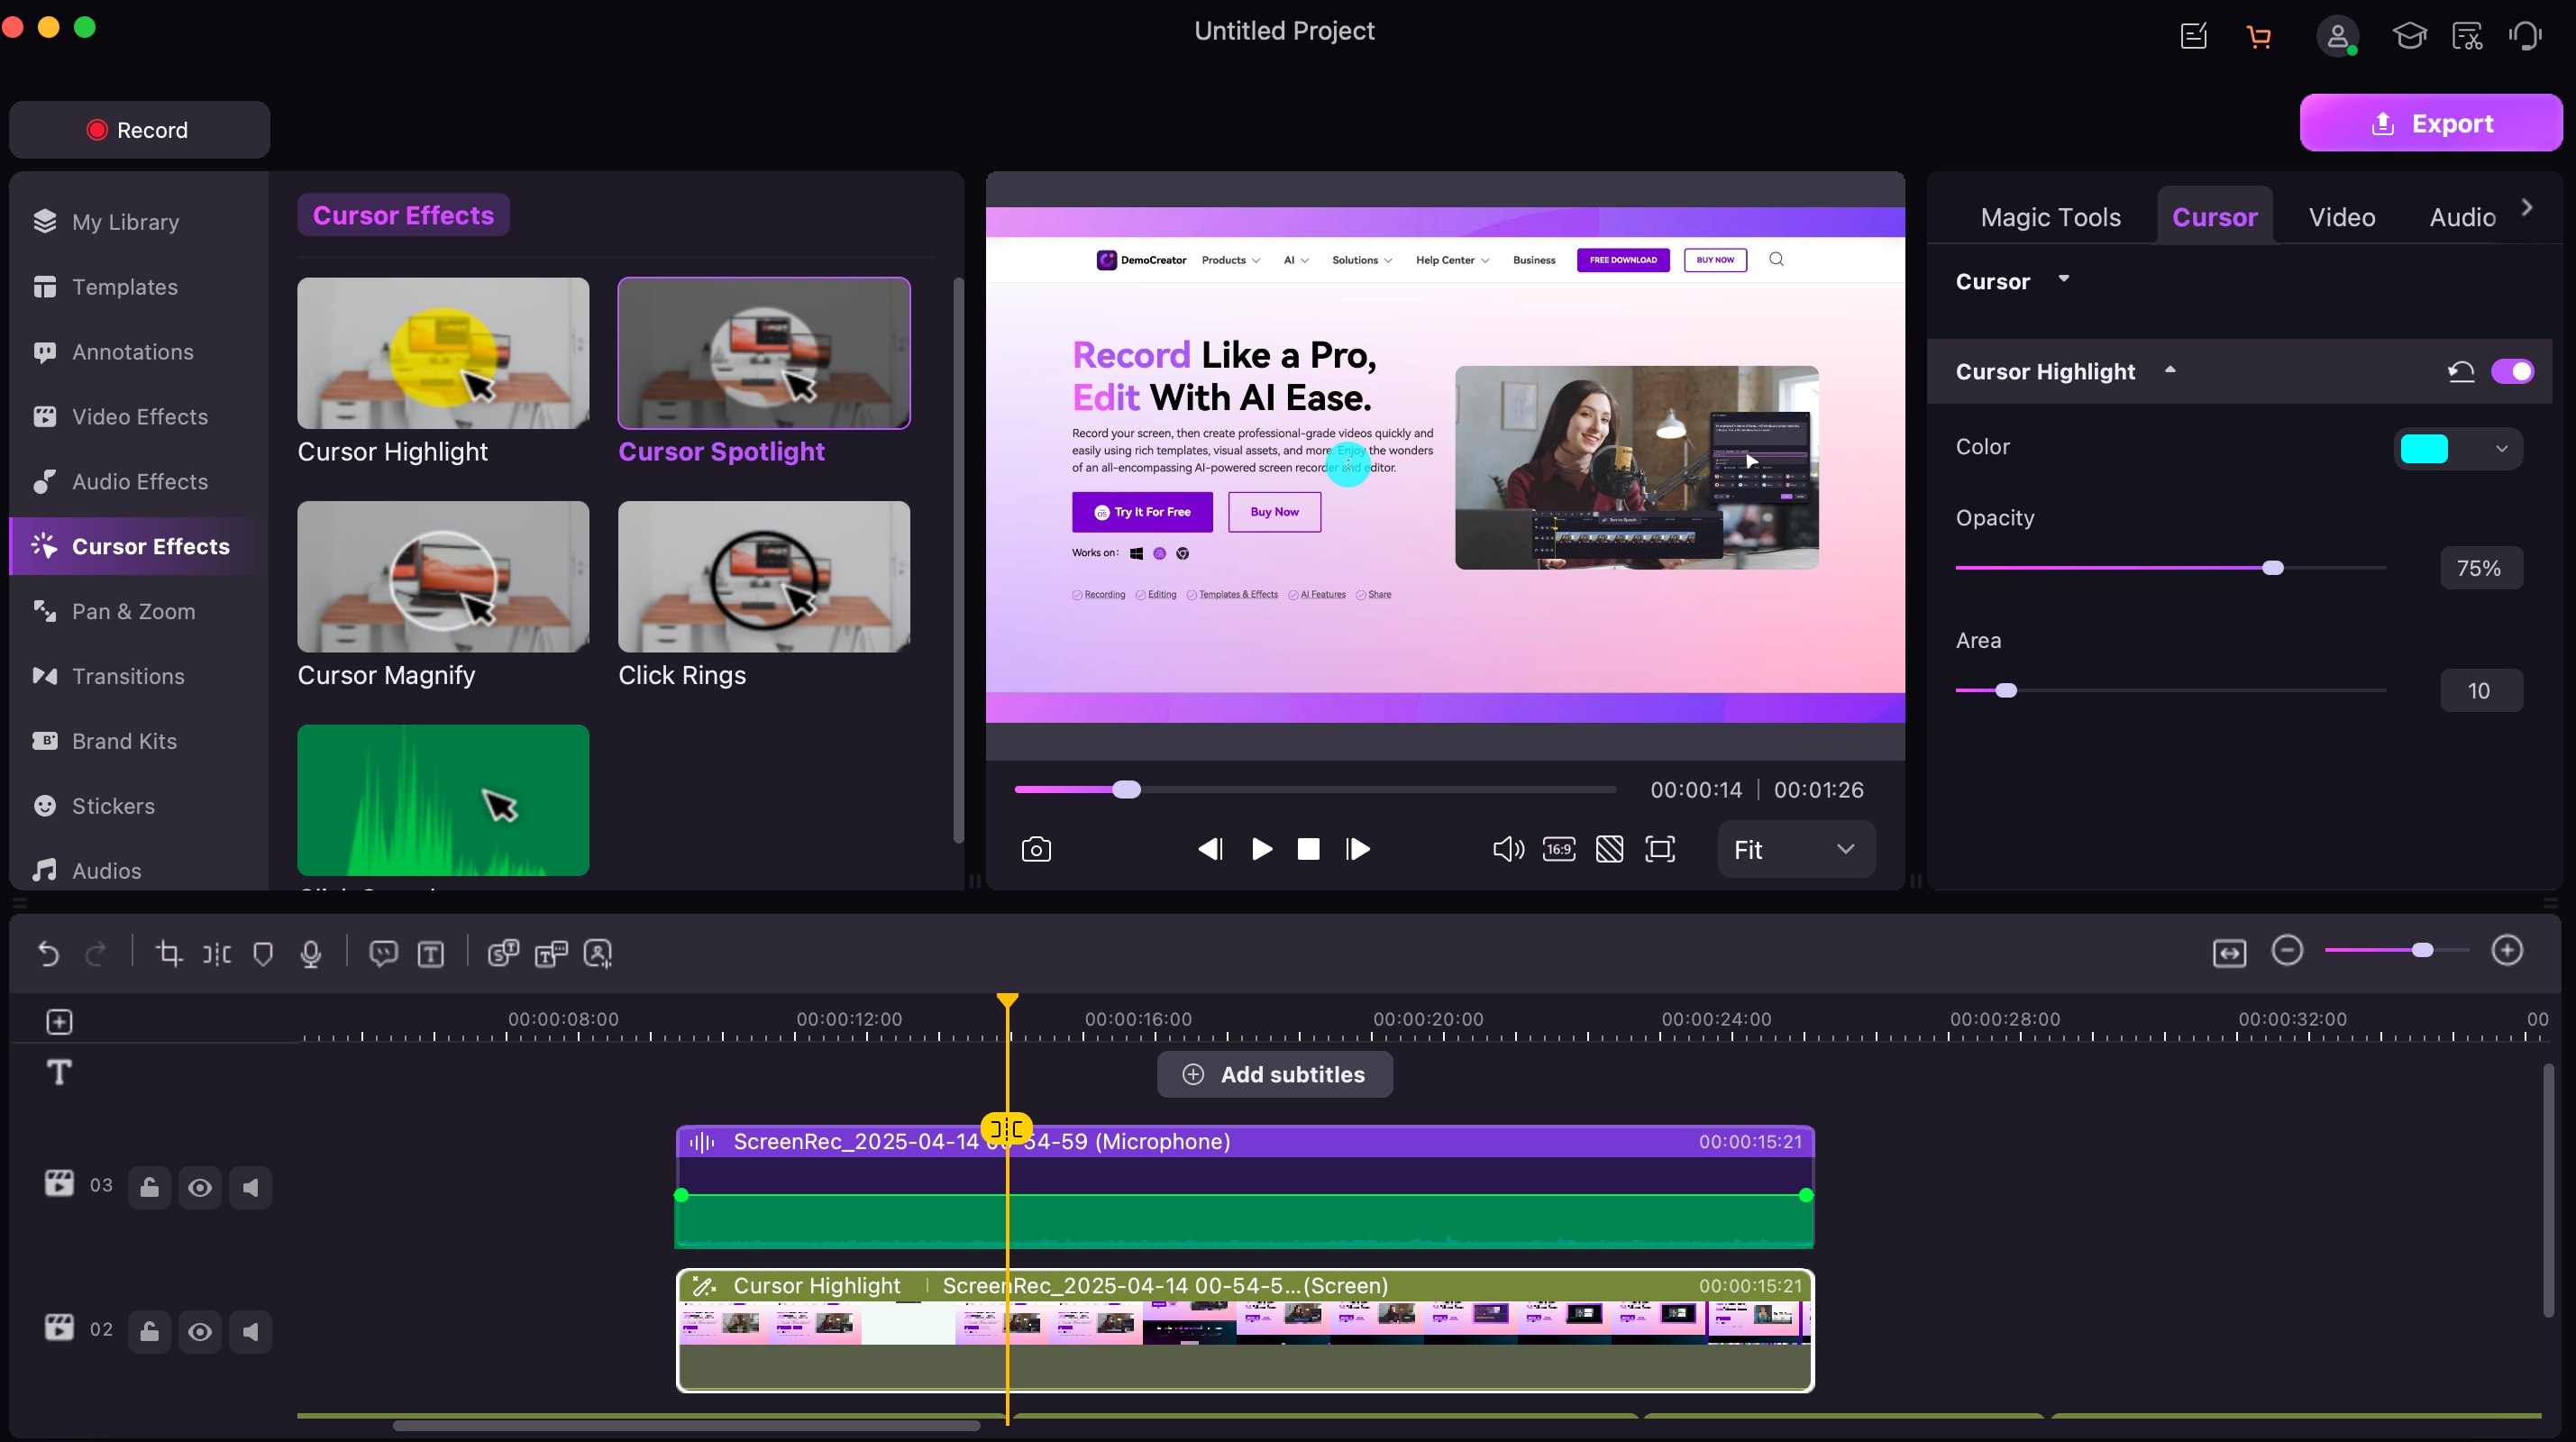Take a snapshot with the camera icon
2576x1442 pixels.
point(1036,849)
